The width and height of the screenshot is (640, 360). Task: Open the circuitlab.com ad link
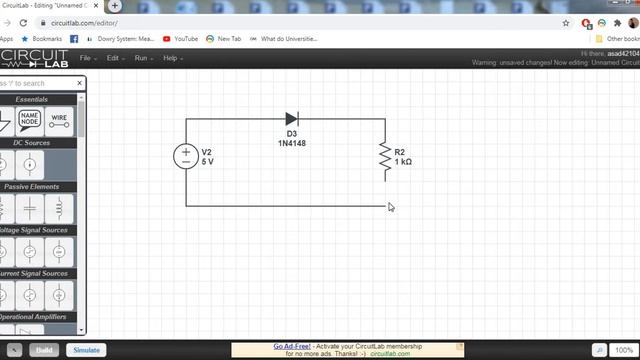click(x=390, y=353)
